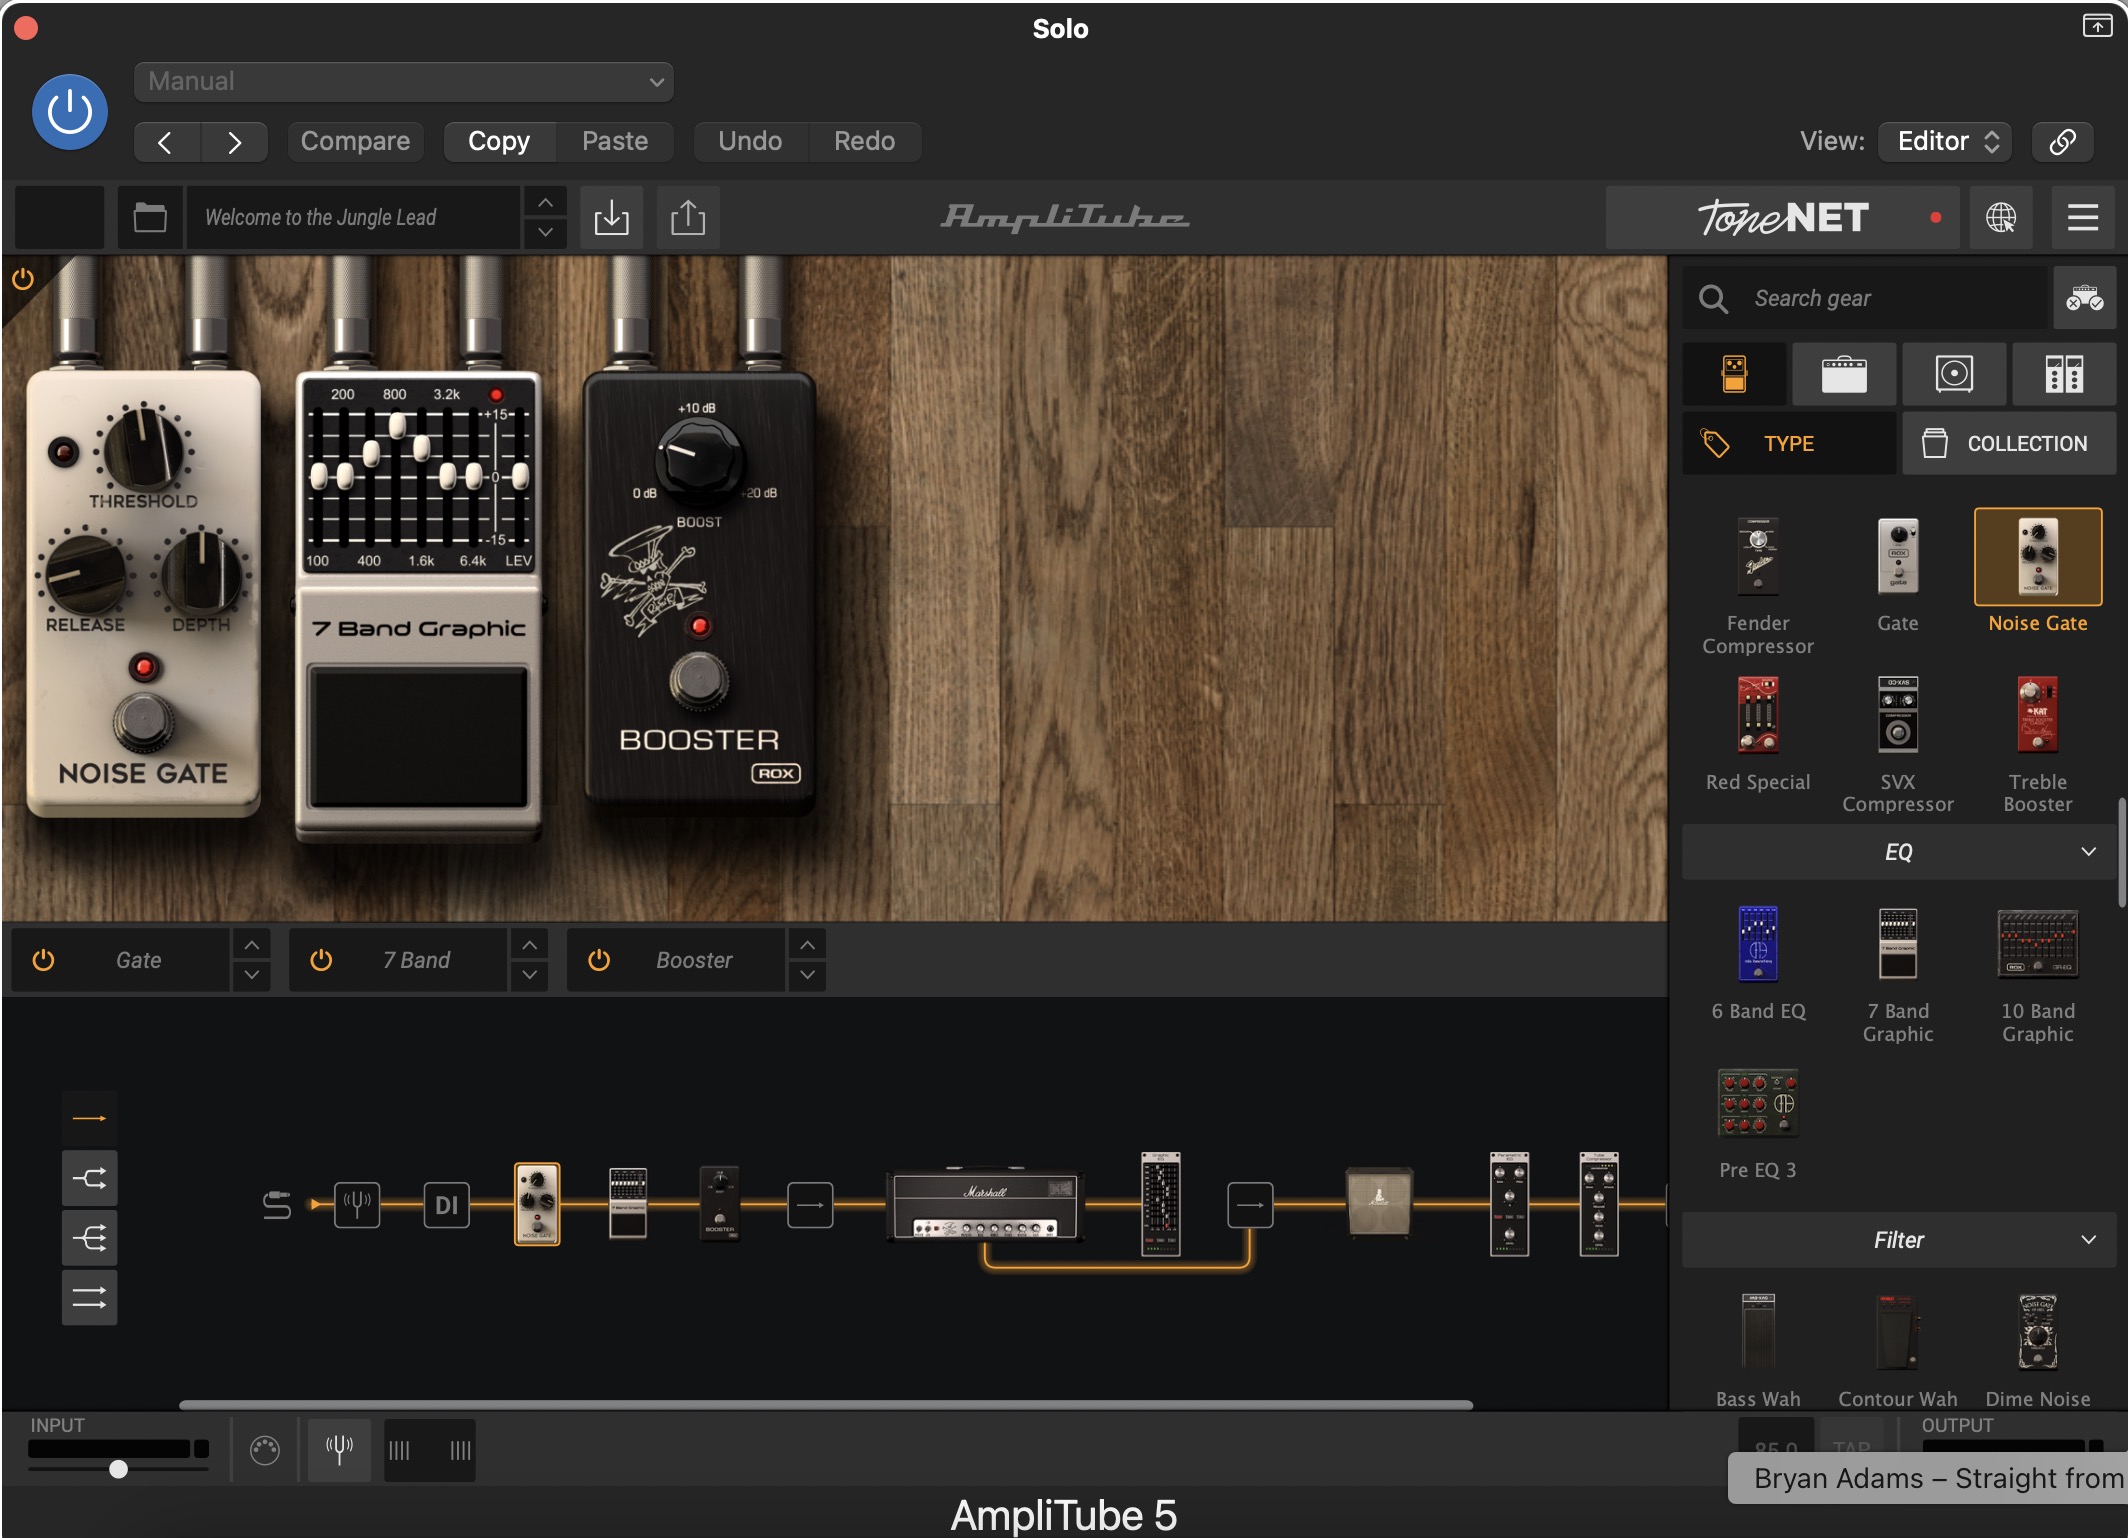This screenshot has height=1538, width=2128.
Task: Click the Booster slot up arrow
Action: (x=808, y=945)
